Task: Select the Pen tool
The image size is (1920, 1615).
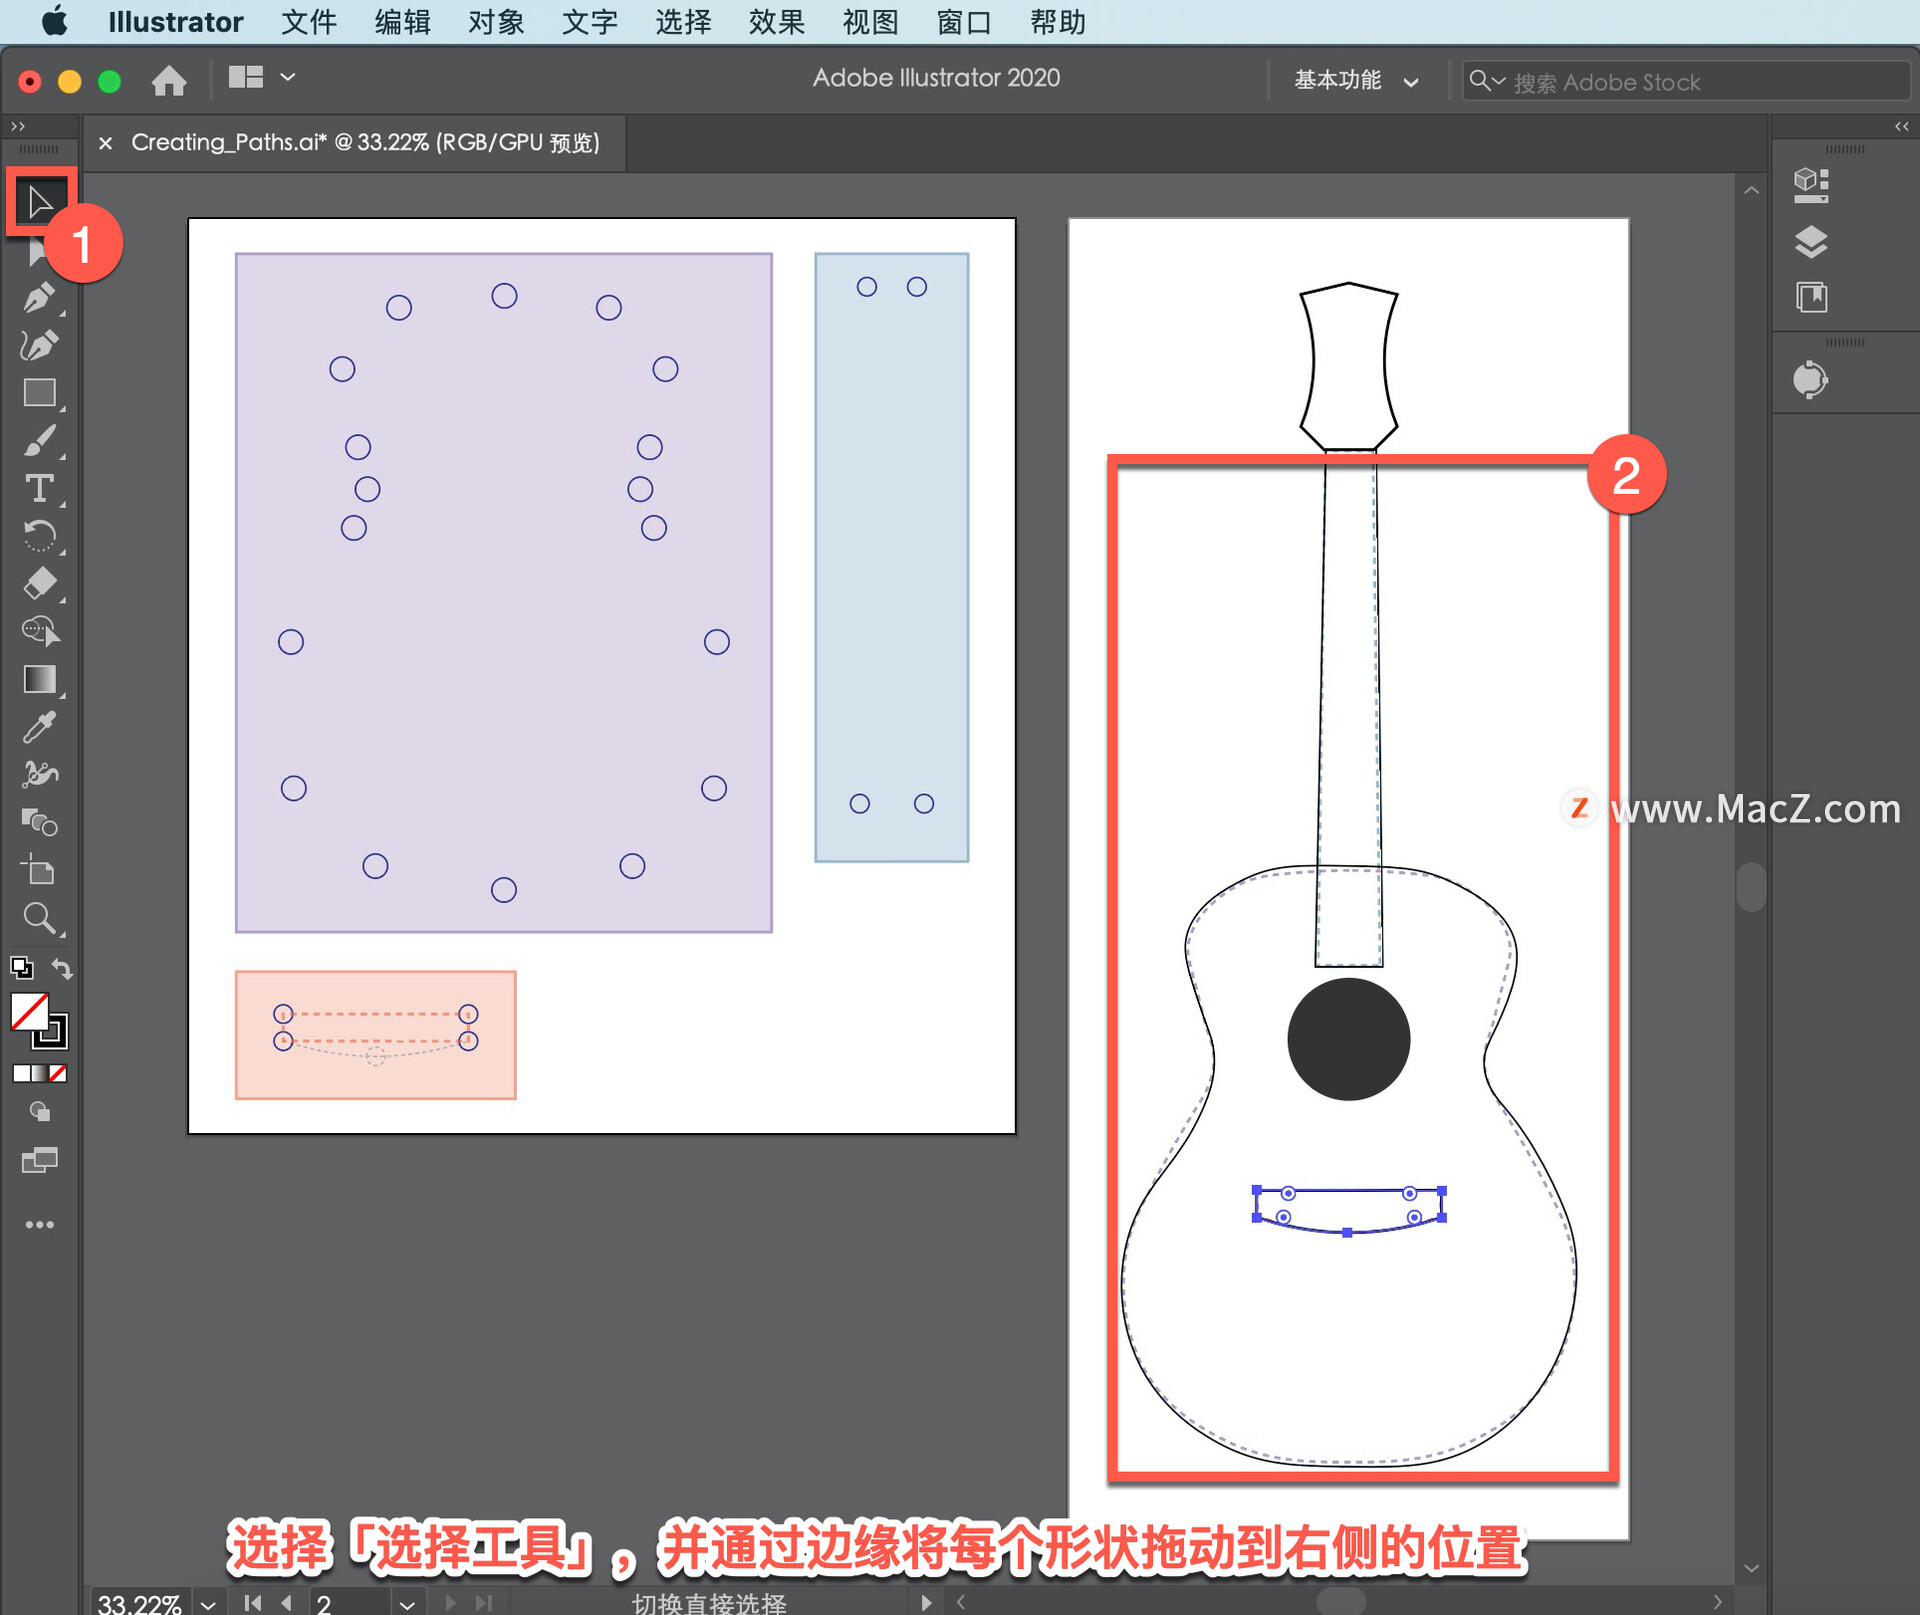Action: click(x=39, y=298)
